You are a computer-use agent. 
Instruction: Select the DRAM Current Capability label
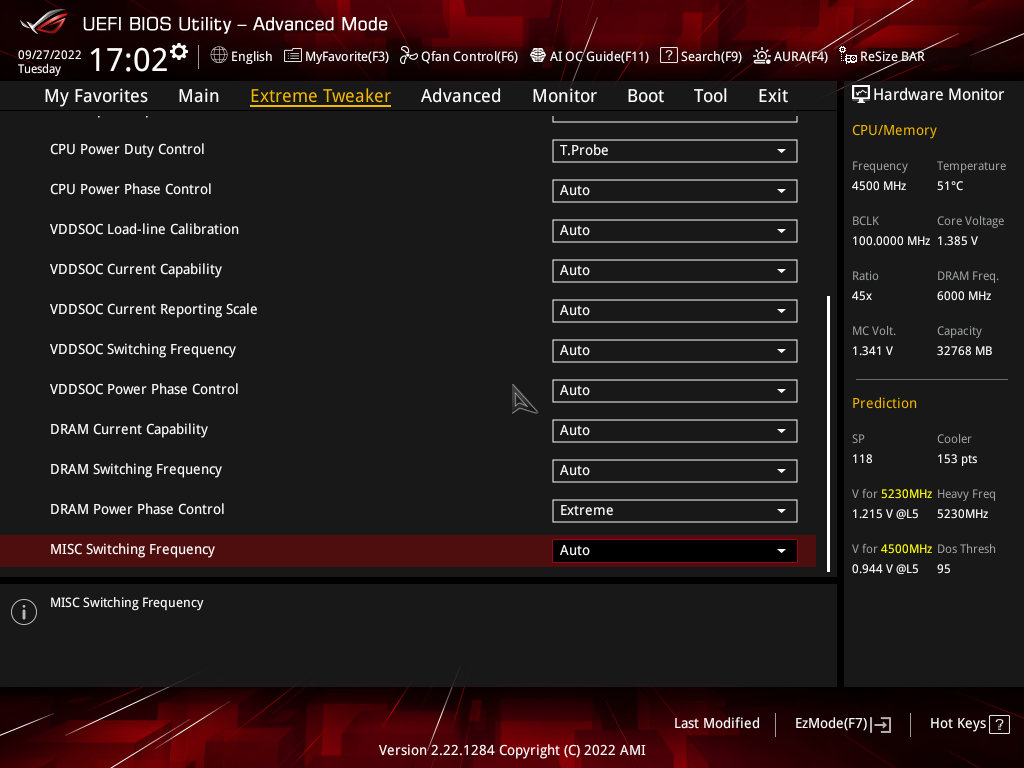[x=129, y=430]
